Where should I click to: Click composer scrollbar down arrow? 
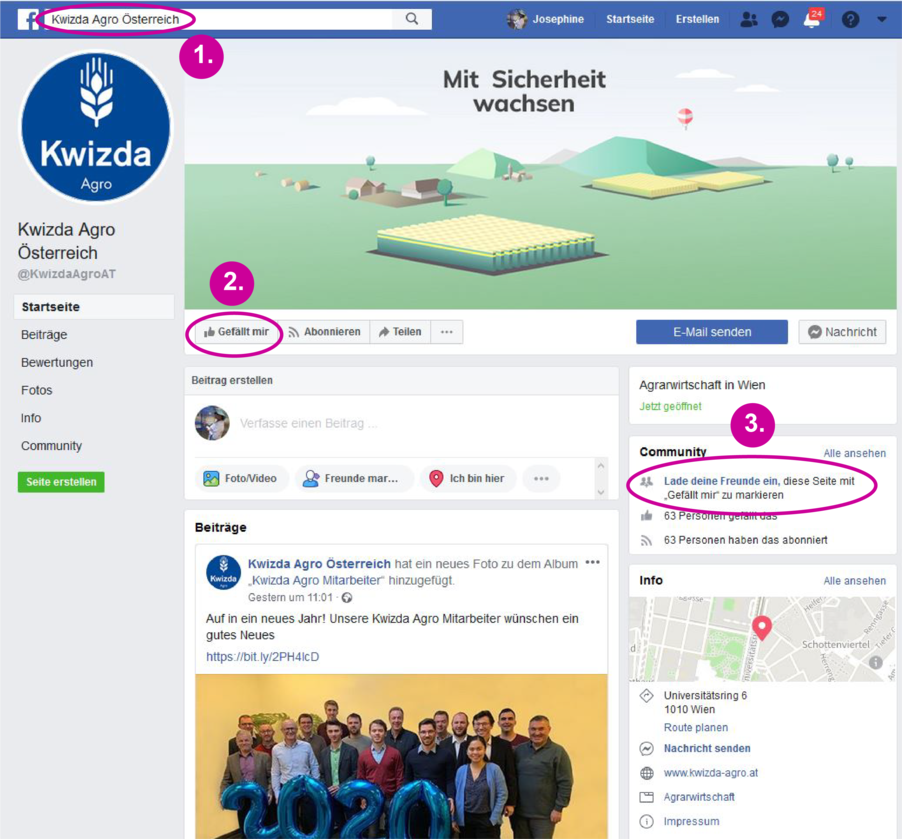[x=601, y=492]
